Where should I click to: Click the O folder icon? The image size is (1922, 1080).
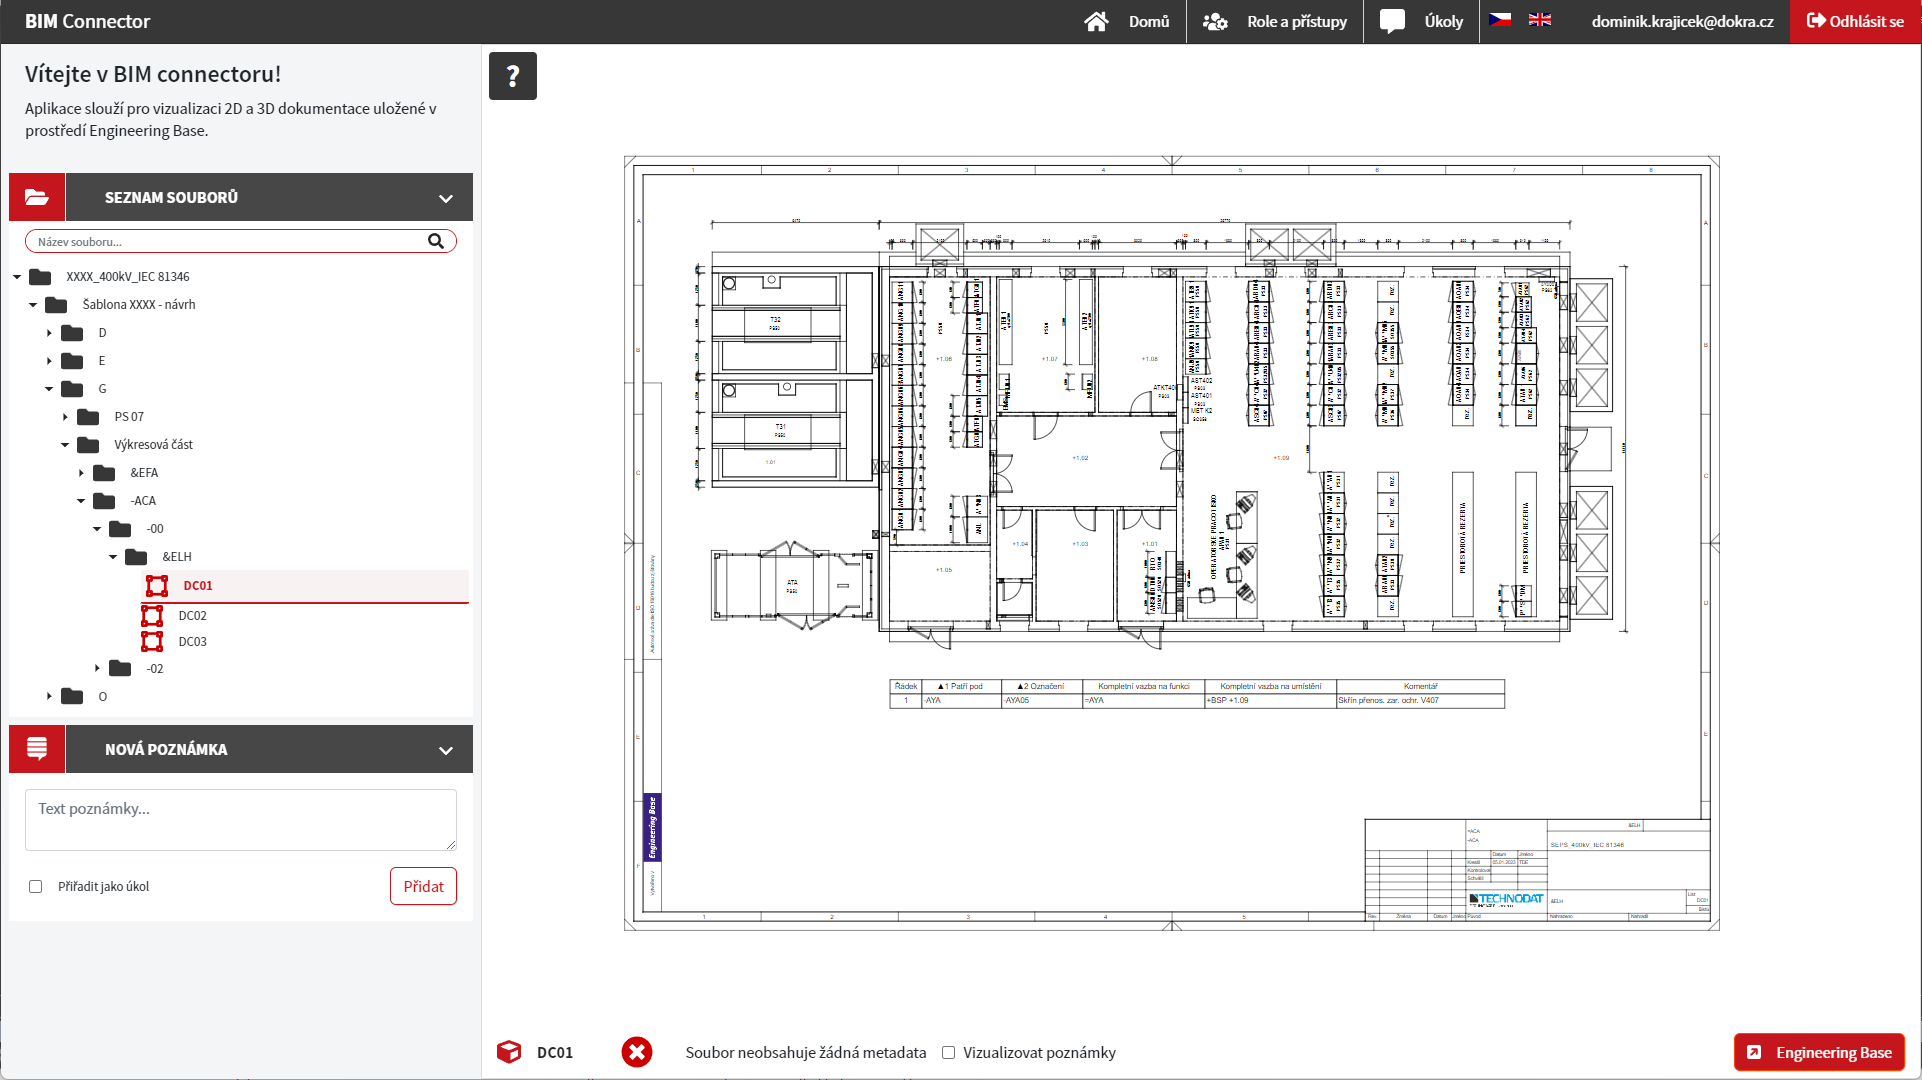pos(72,696)
